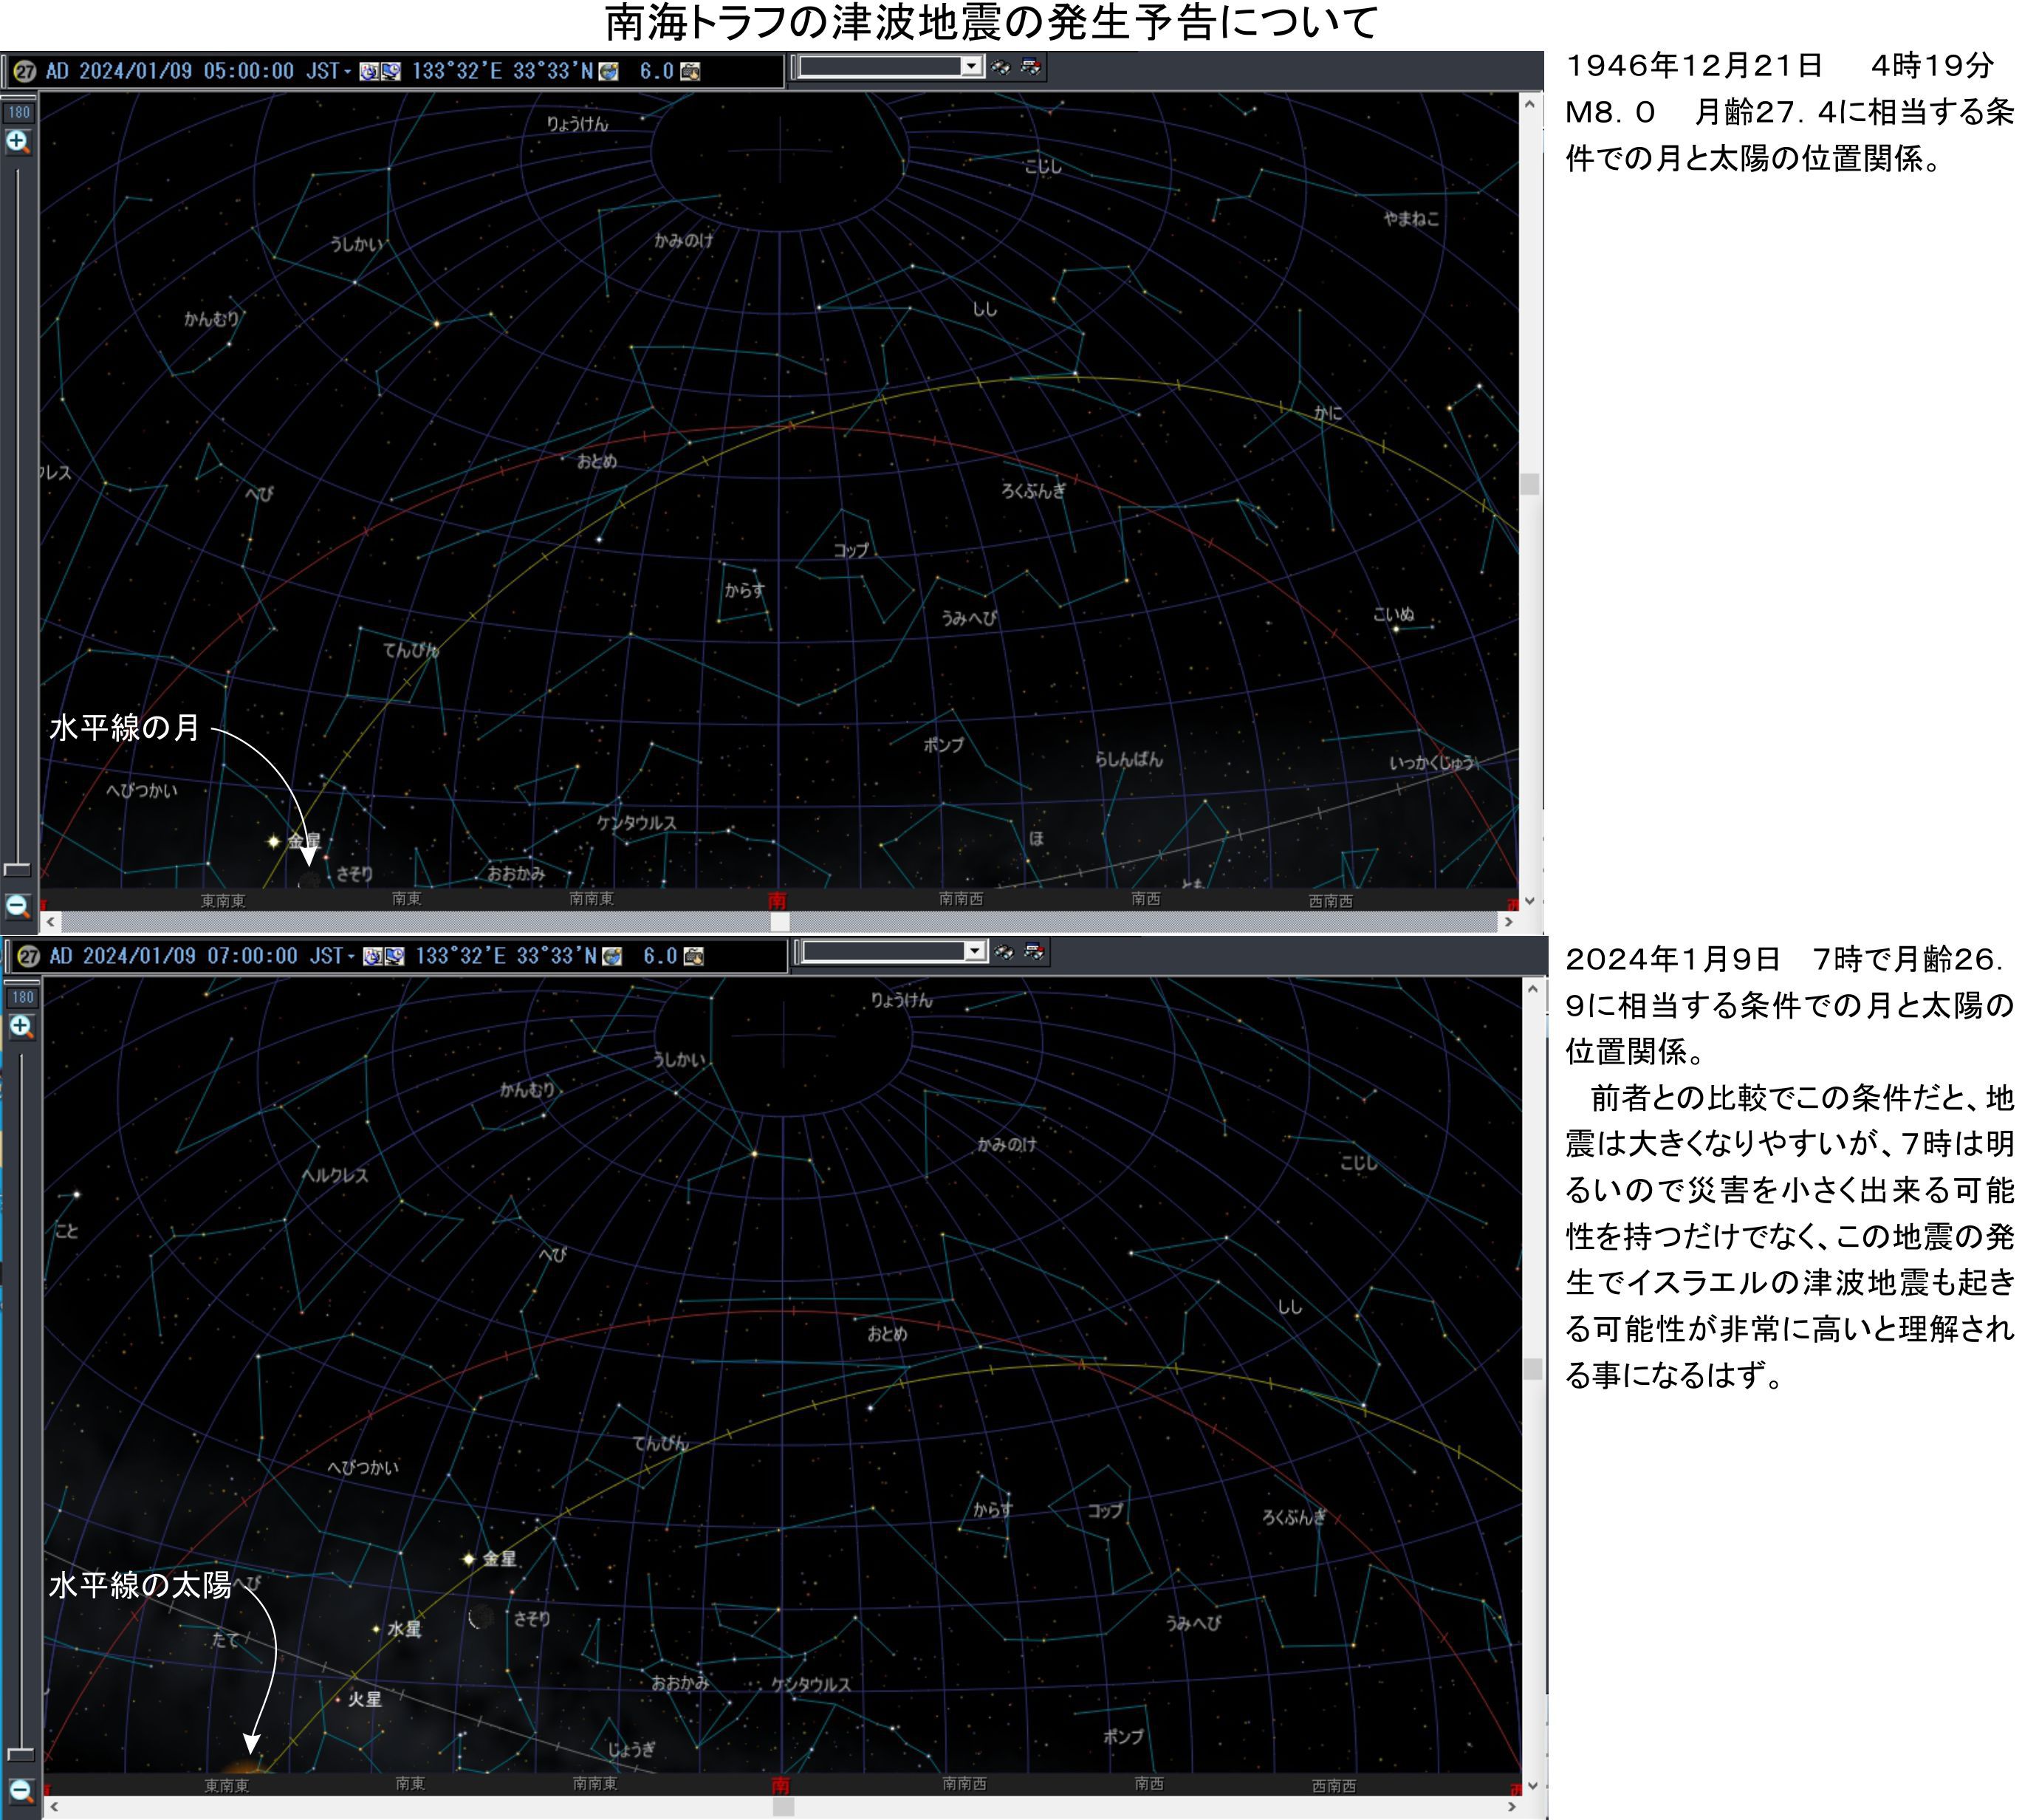Open time setting clock icon in 07:00 chart
2022x1820 pixels.
pyautogui.click(x=372, y=956)
